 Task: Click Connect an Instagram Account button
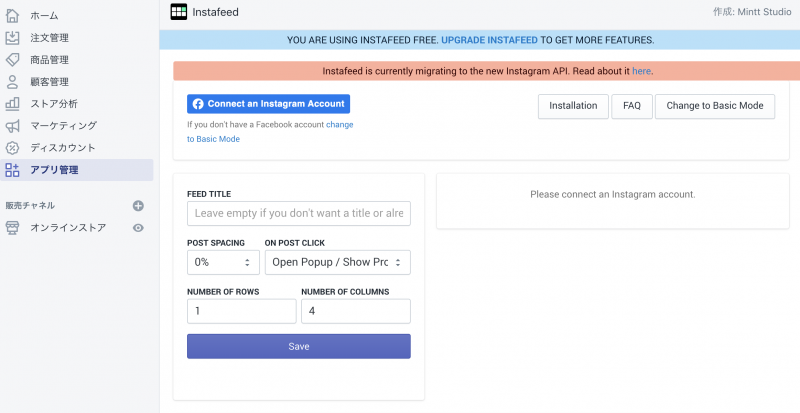268,104
